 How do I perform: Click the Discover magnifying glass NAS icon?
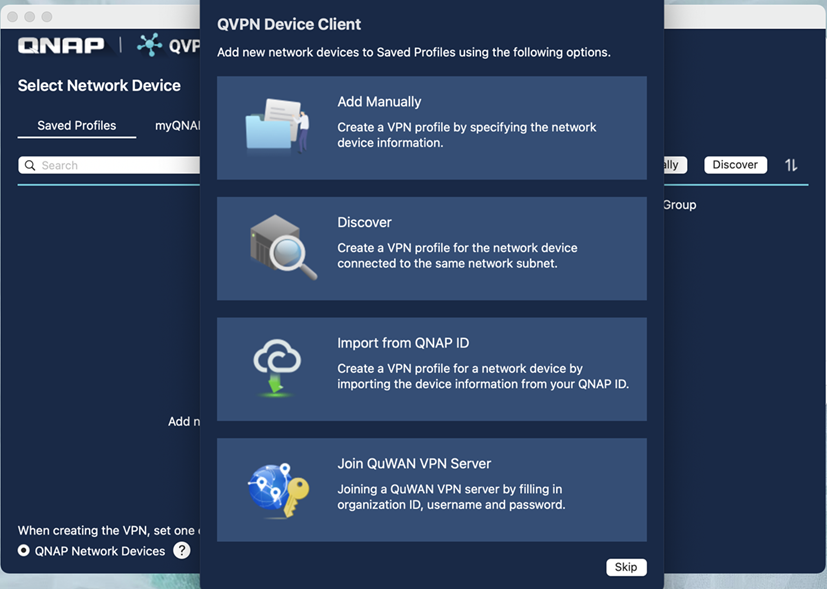click(x=283, y=247)
